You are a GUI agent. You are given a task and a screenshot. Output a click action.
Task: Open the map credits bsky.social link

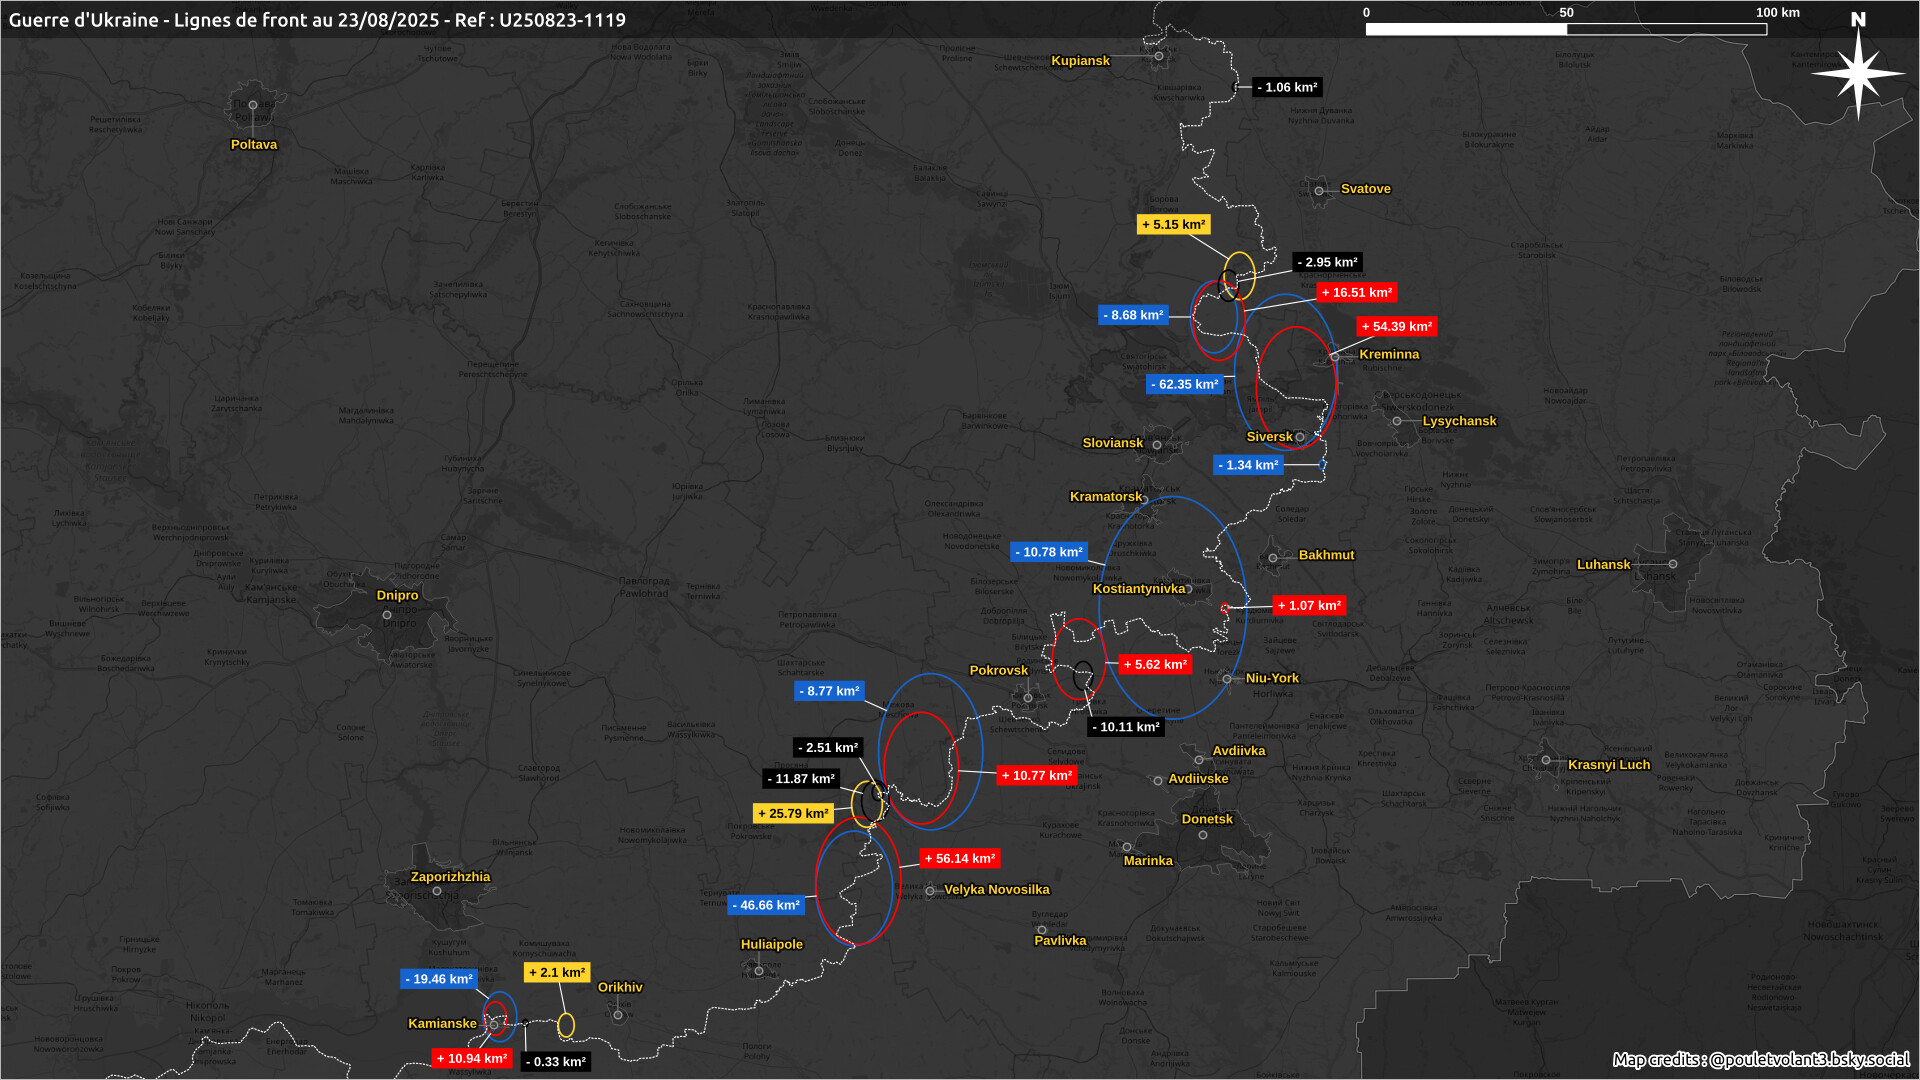click(1808, 1060)
